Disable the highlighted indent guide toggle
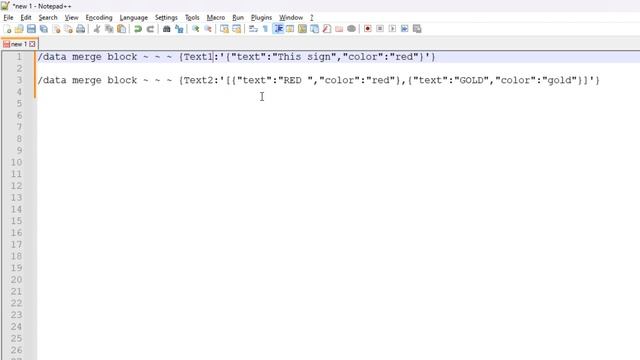This screenshot has height=360, width=640. coord(278,29)
